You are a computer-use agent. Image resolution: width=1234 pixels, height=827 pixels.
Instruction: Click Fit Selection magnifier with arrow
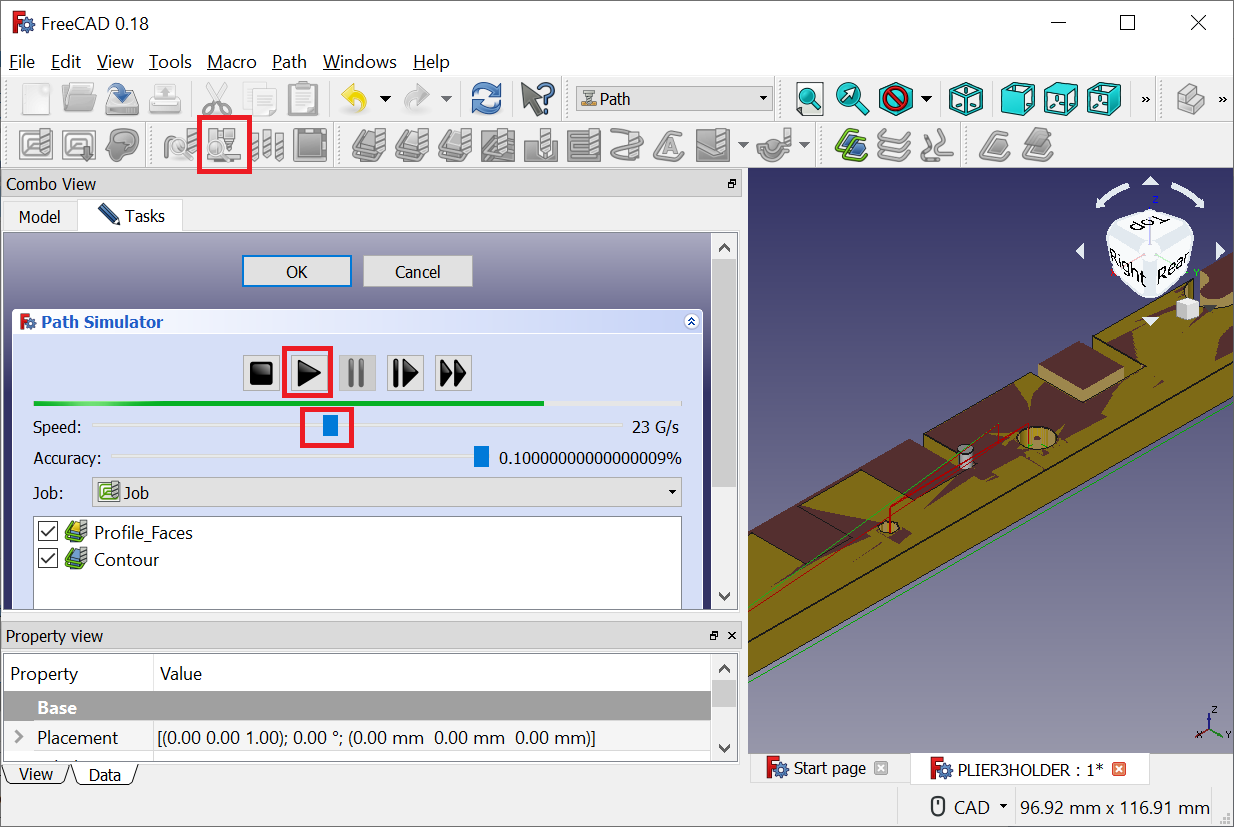[852, 99]
